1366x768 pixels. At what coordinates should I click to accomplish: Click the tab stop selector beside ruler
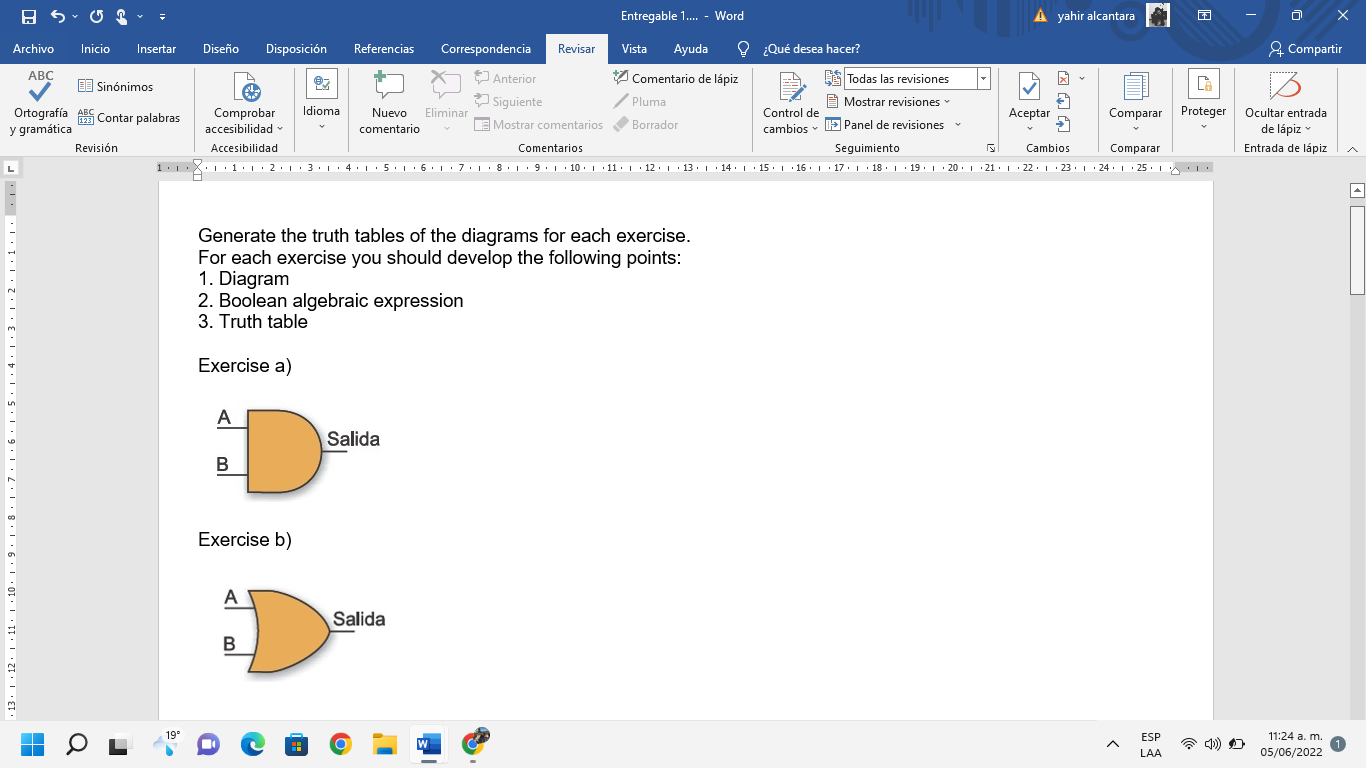click(x=10, y=168)
